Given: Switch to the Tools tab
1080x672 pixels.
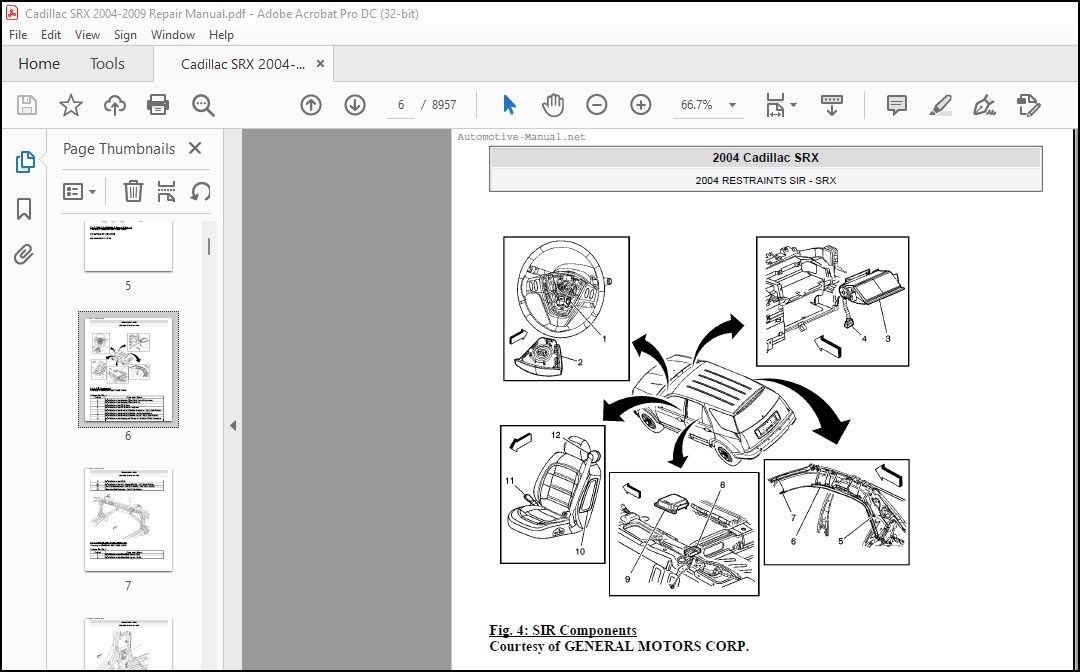Looking at the screenshot, I should click(107, 63).
